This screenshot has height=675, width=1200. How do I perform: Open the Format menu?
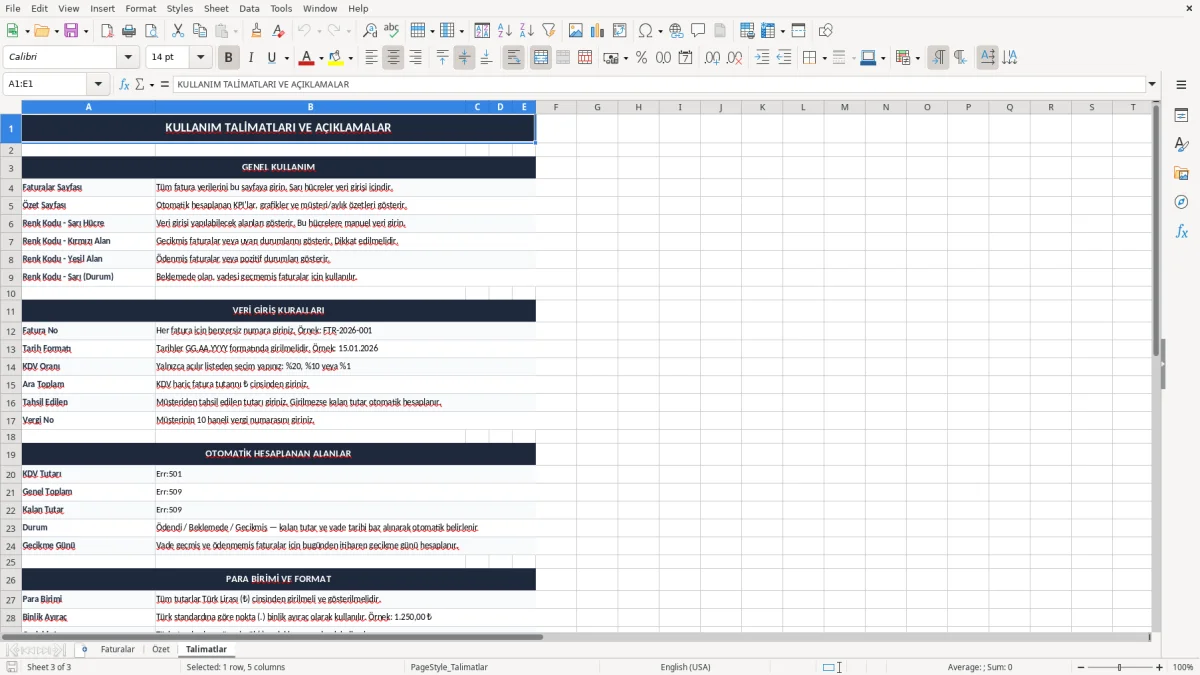pyautogui.click(x=140, y=8)
